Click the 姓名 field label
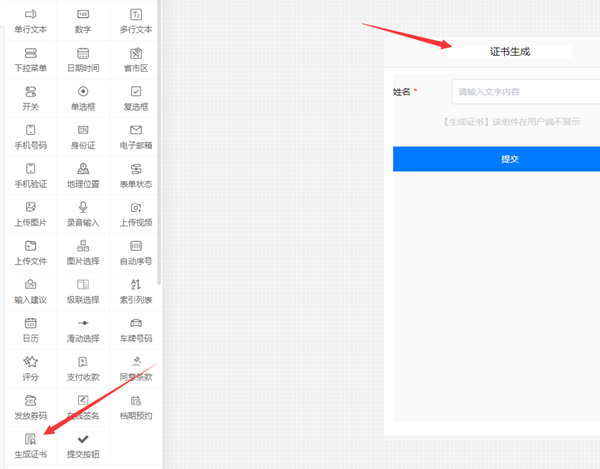Viewport: 600px width, 469px height. 402,92
